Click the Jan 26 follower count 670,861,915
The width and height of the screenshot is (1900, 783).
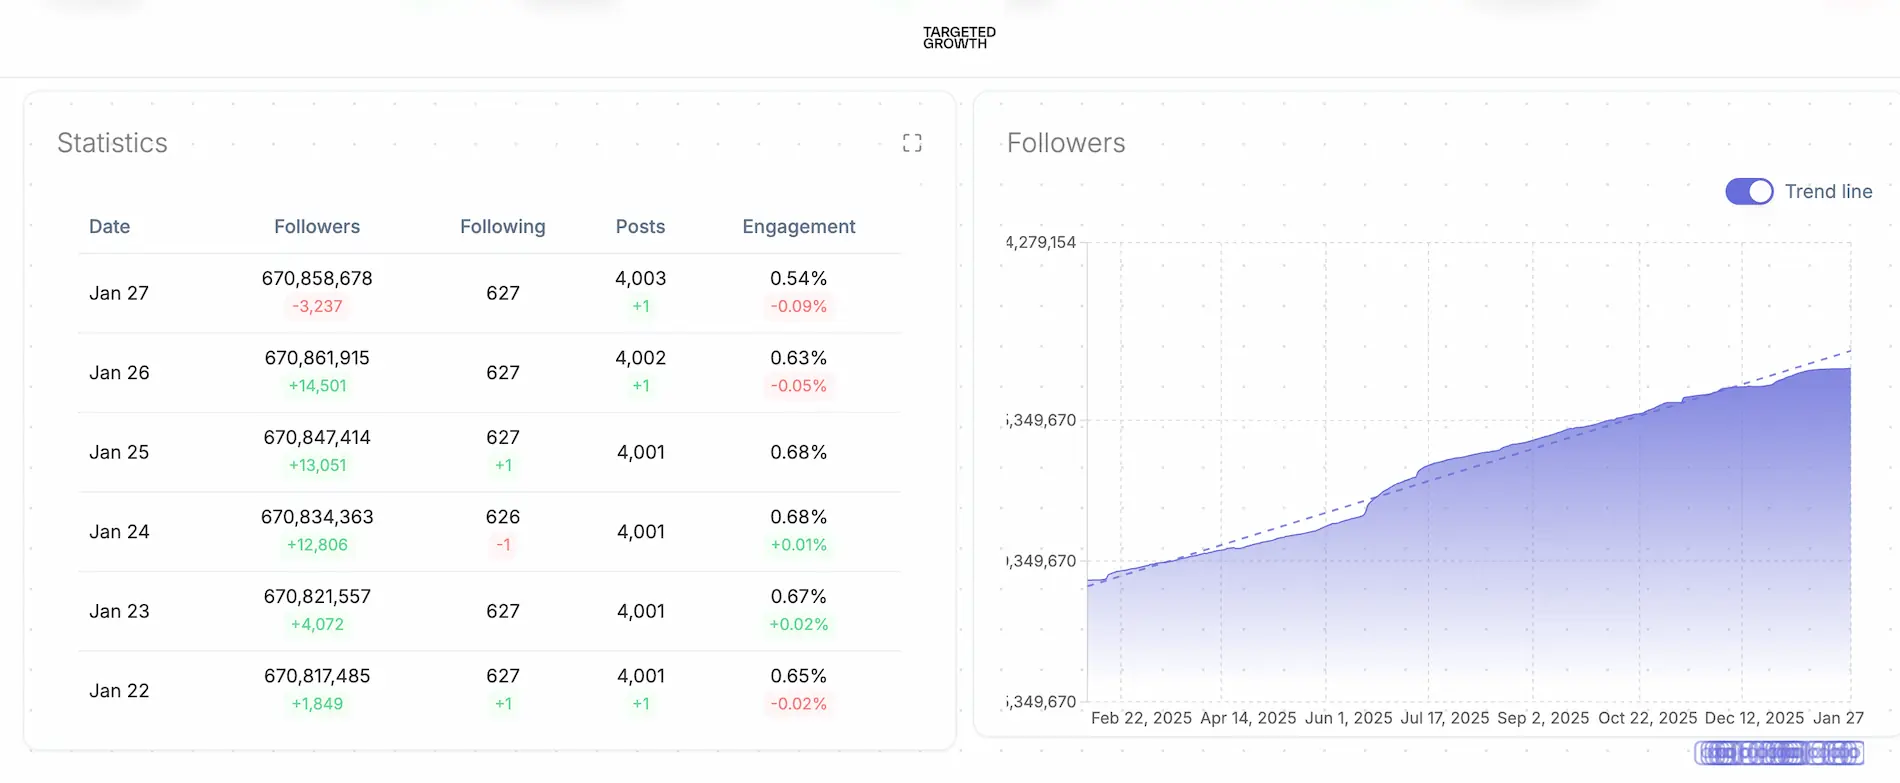pos(317,358)
